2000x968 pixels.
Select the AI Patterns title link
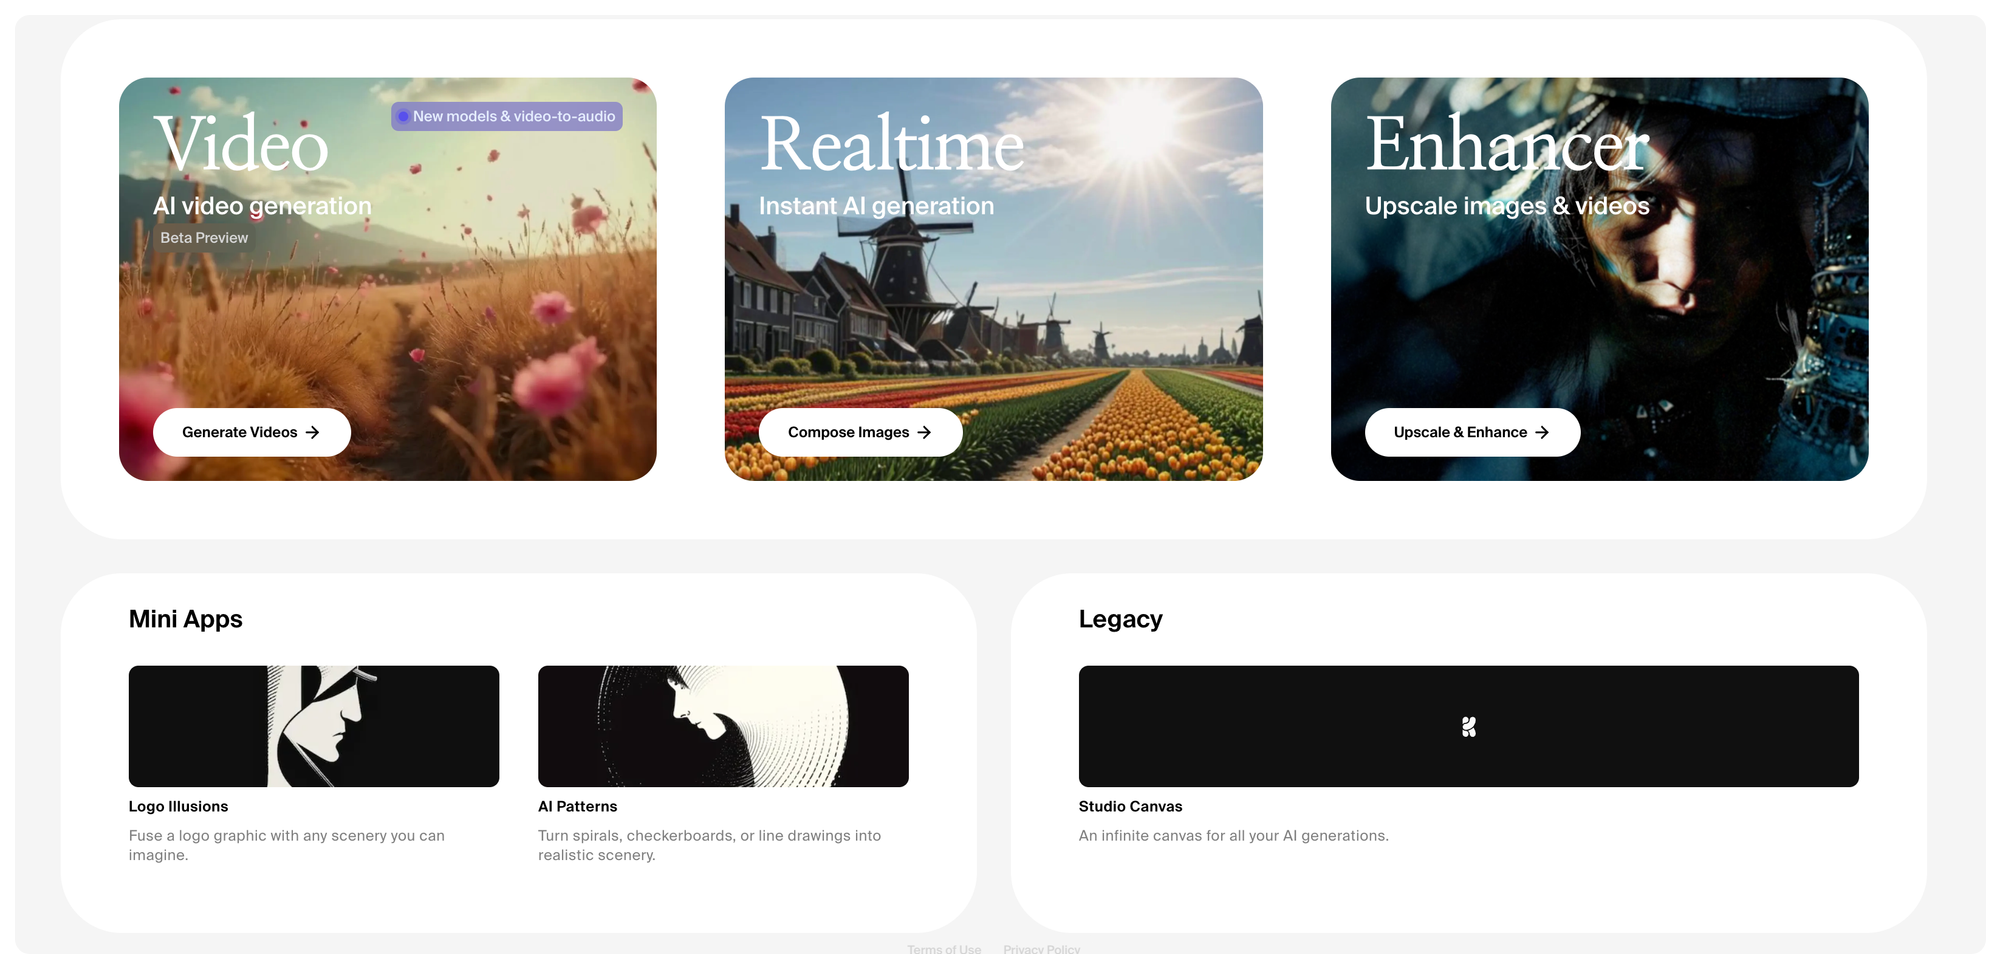(x=577, y=806)
